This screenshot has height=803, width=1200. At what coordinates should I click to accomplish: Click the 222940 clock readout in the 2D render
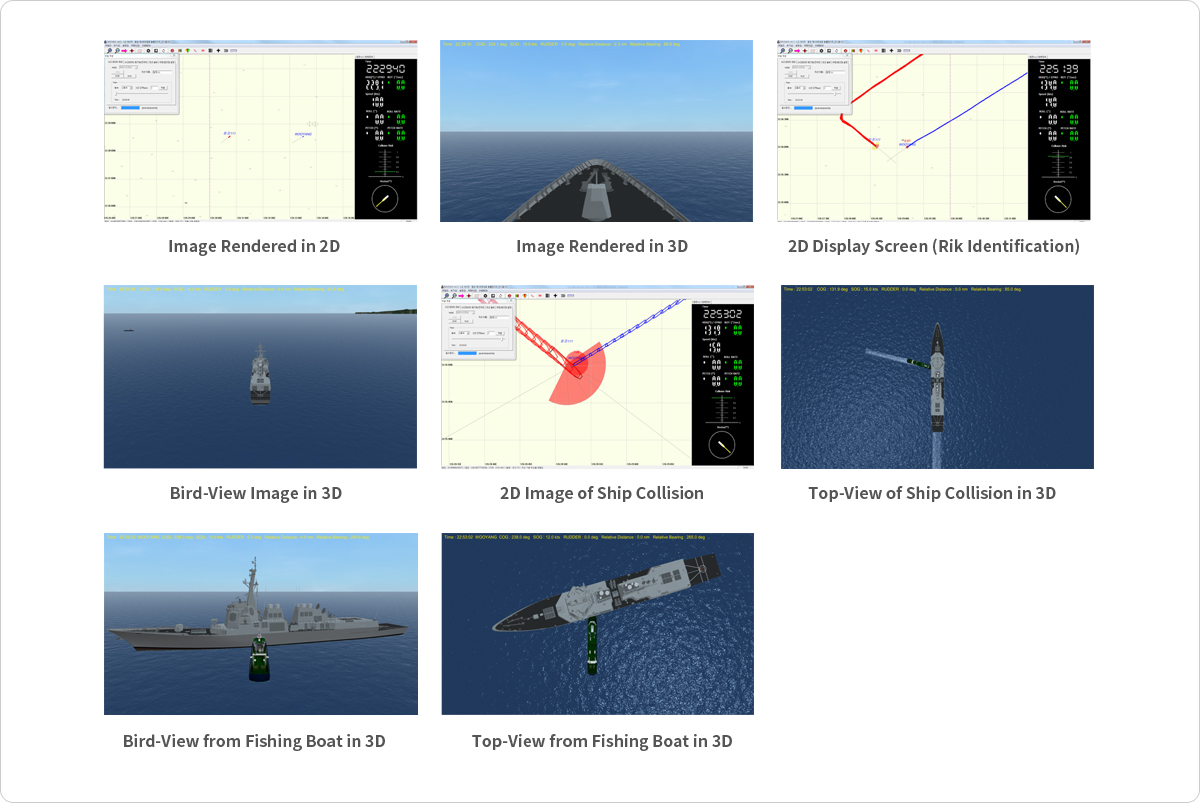385,68
